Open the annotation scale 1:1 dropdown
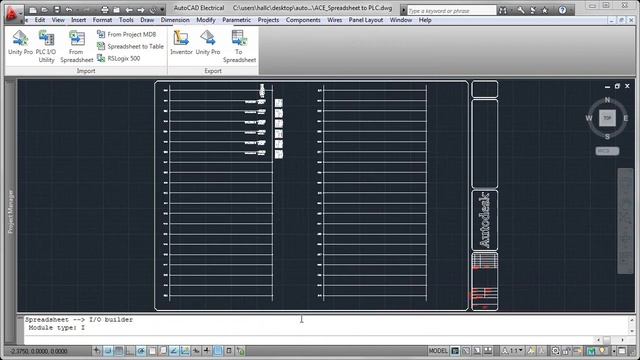This screenshot has width=640, height=360. click(513, 351)
